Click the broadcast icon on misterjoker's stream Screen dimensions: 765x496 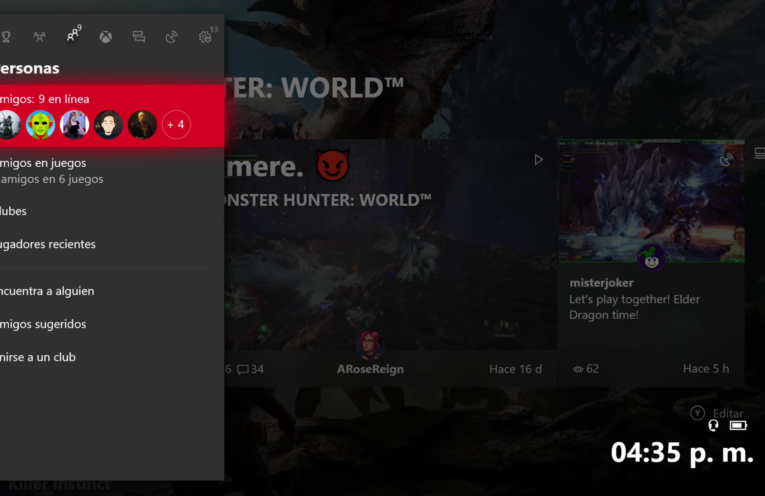pyautogui.click(x=726, y=159)
